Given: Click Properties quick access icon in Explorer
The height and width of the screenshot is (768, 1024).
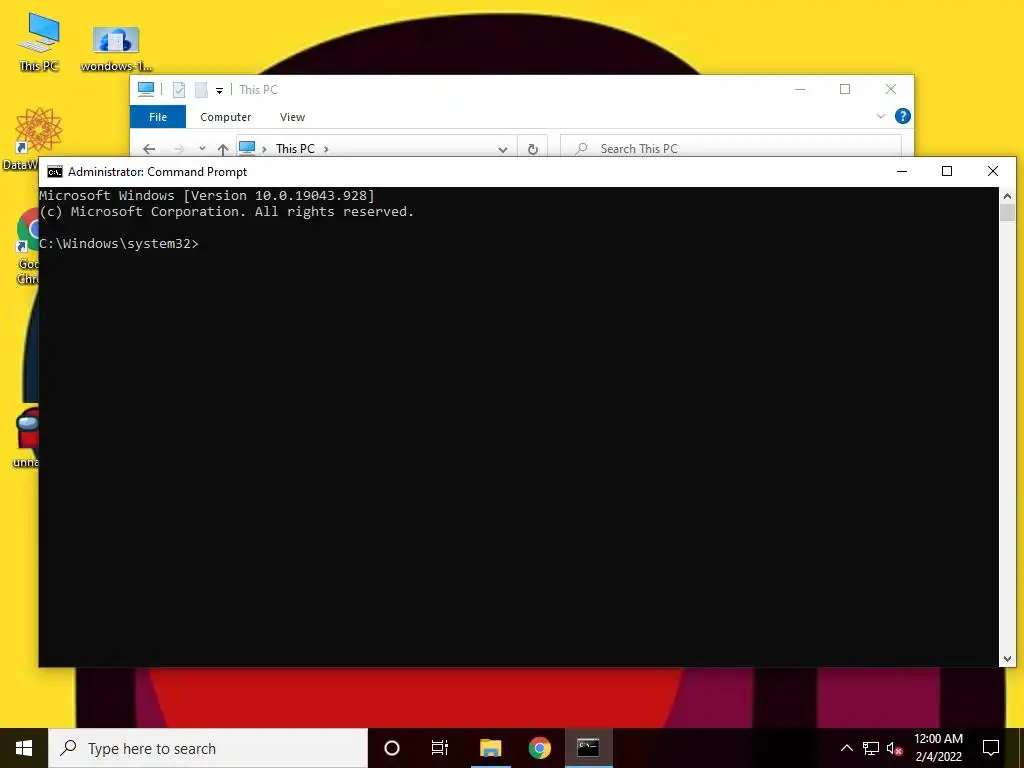Looking at the screenshot, I should click(178, 89).
